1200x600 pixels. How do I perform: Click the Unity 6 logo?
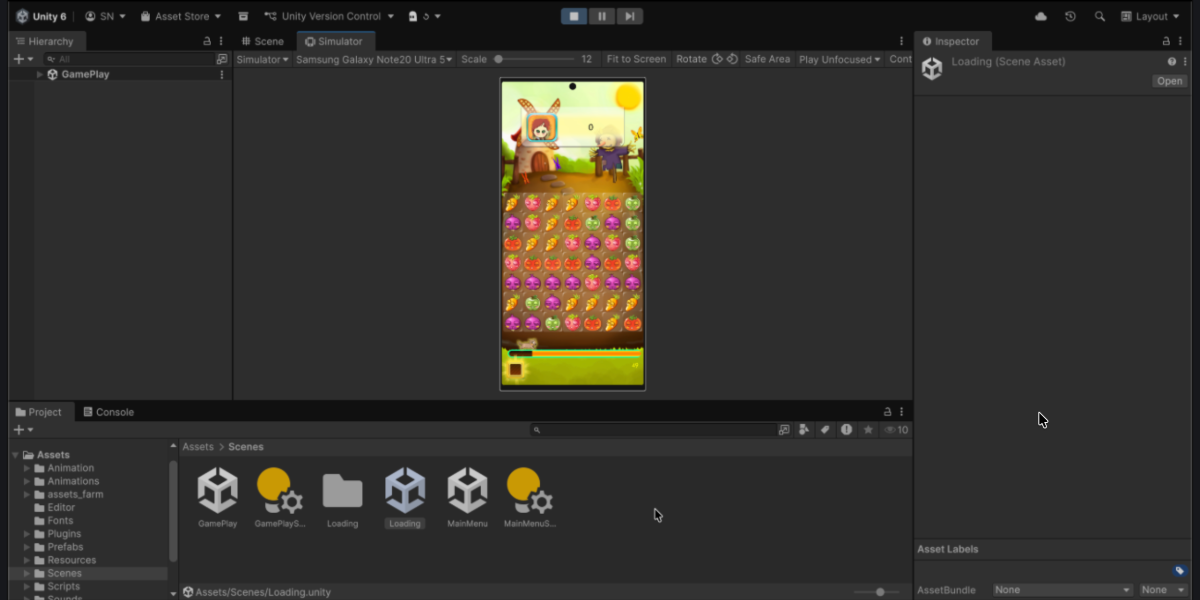click(40, 16)
